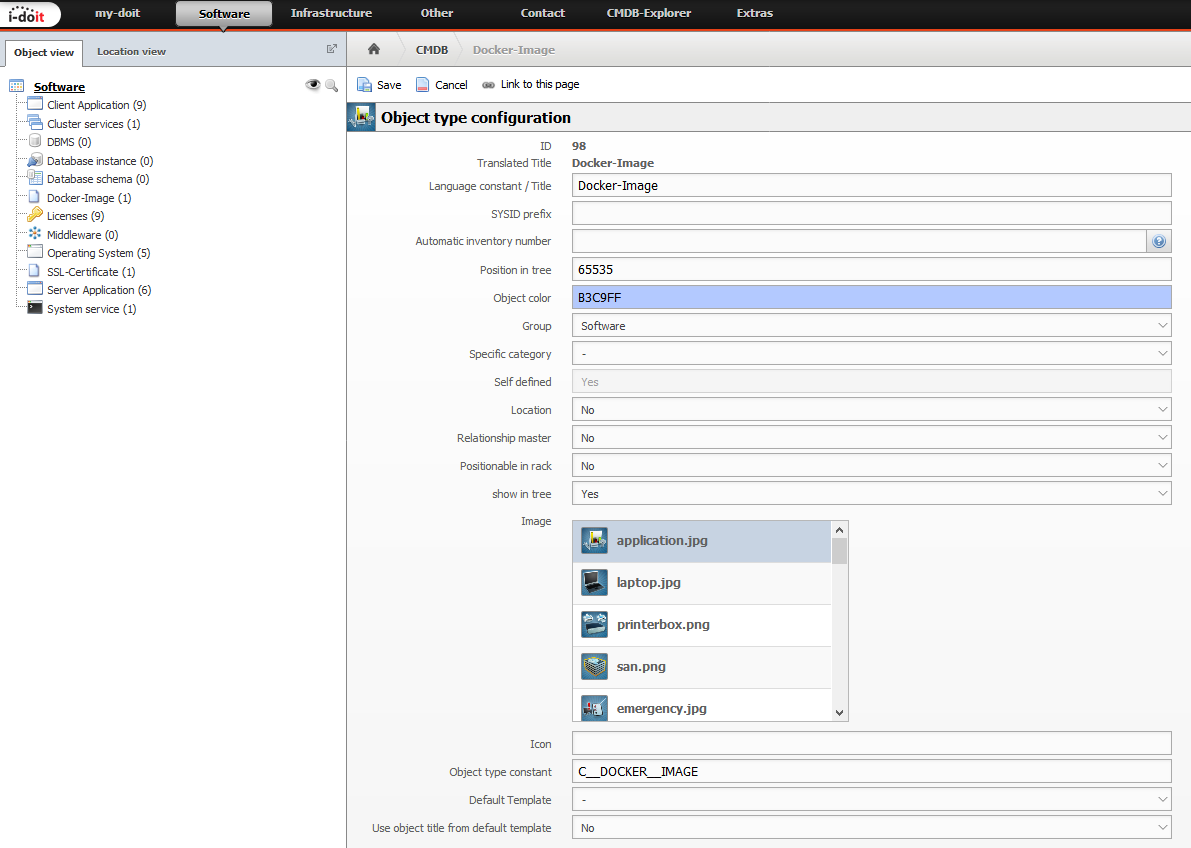
Task: Open the Specific category dropdown
Action: point(871,354)
